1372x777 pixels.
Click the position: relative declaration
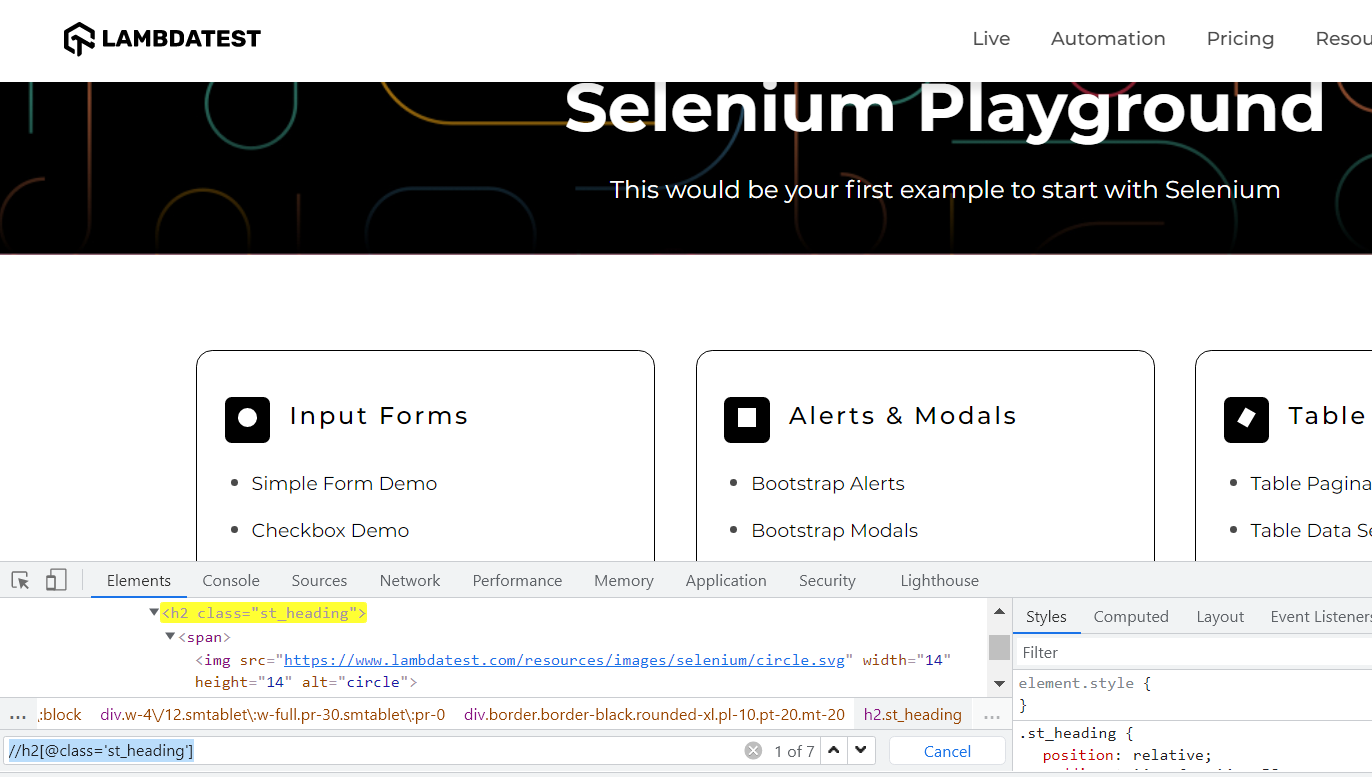1127,755
